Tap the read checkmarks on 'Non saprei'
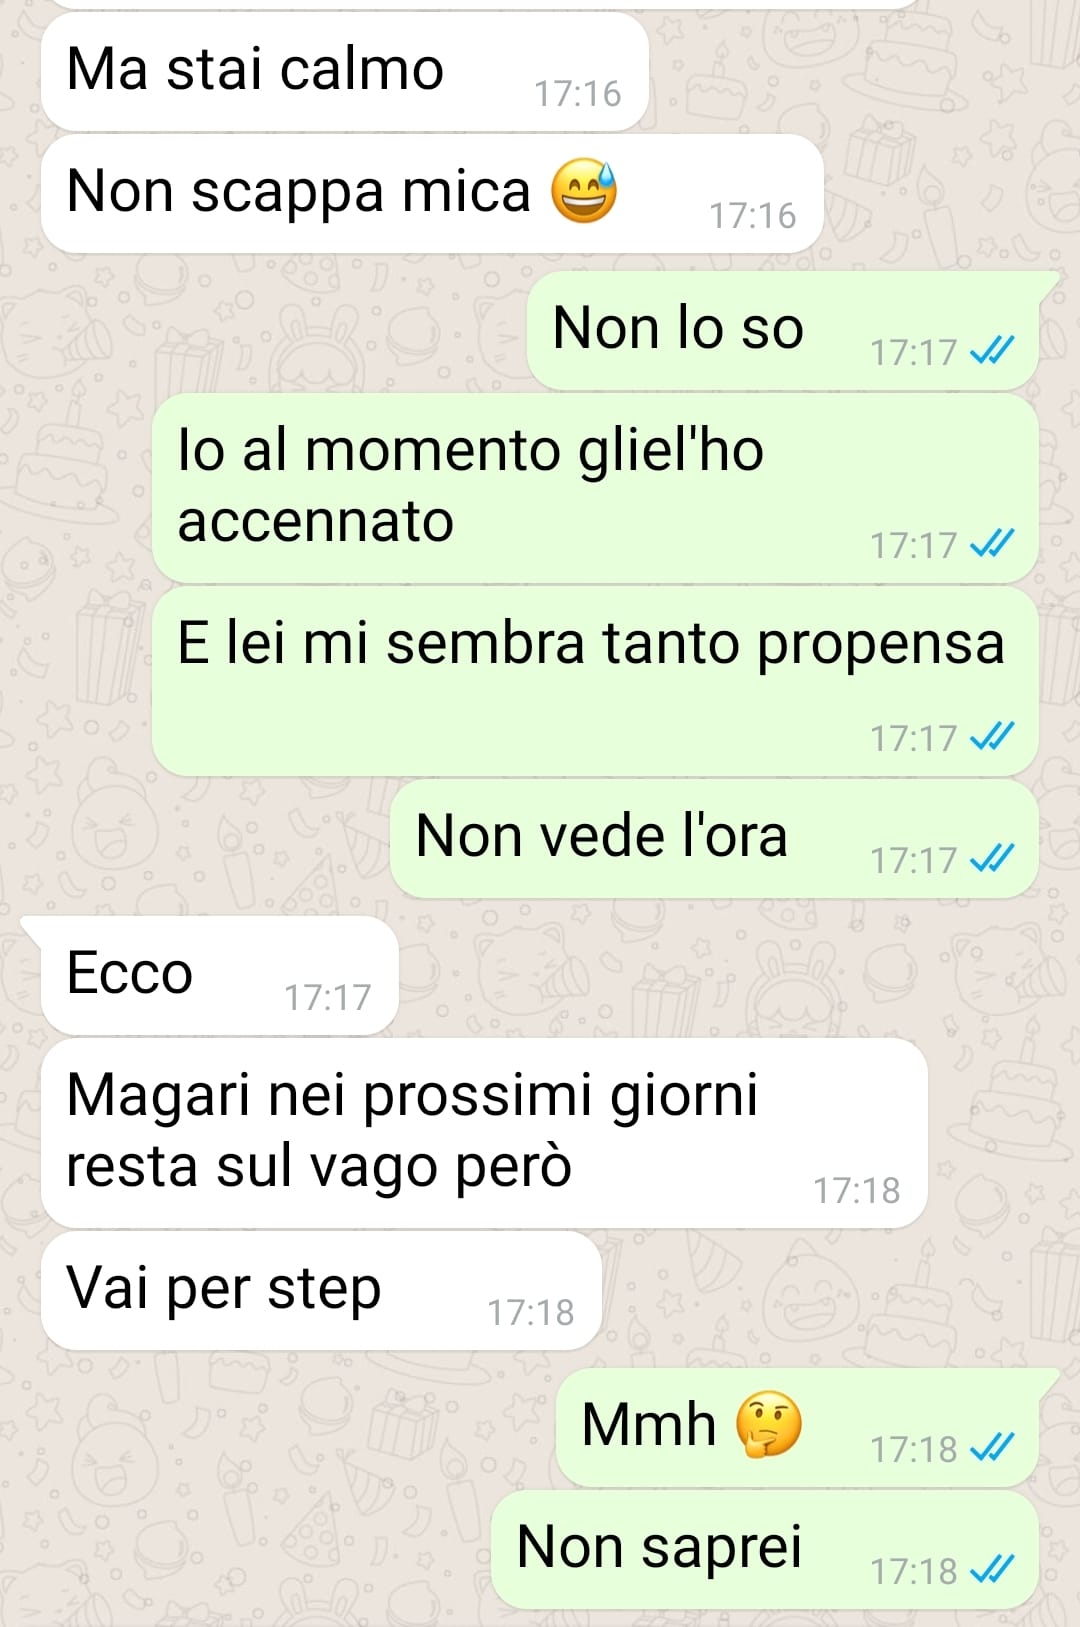Viewport: 1080px width, 1627px height. coord(993,1570)
